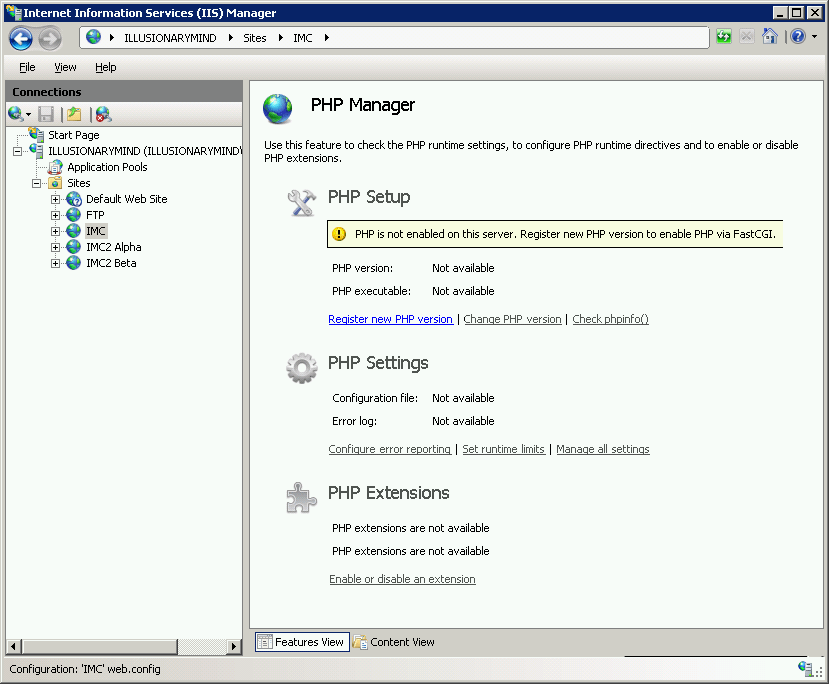Image resolution: width=829 pixels, height=684 pixels.
Task: Click the PHP Manager globe icon
Action: 278,109
